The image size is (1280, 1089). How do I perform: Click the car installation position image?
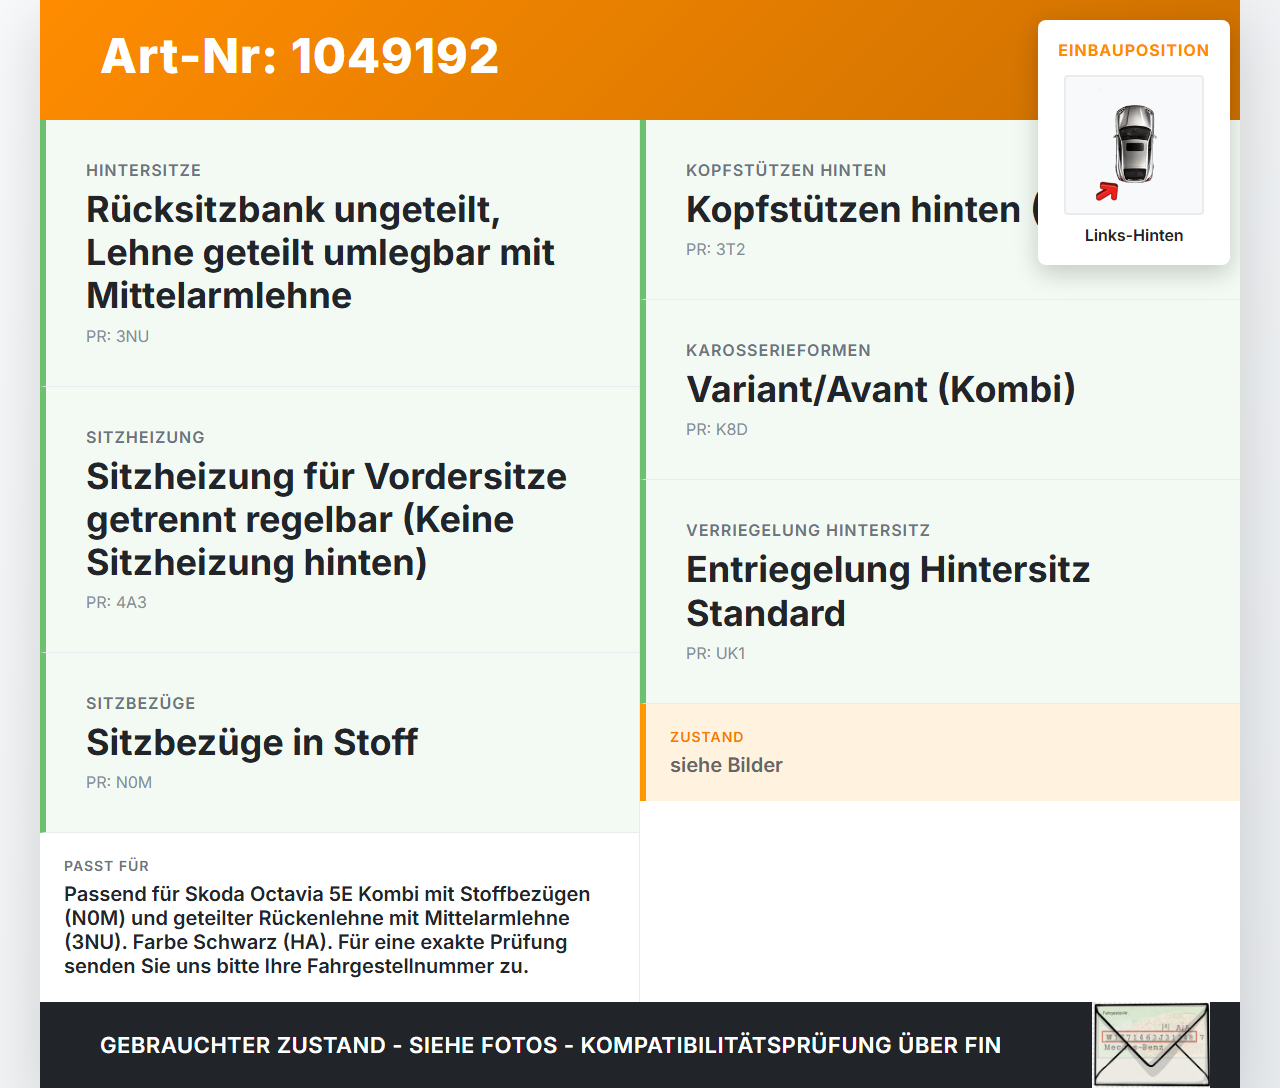pos(1134,145)
